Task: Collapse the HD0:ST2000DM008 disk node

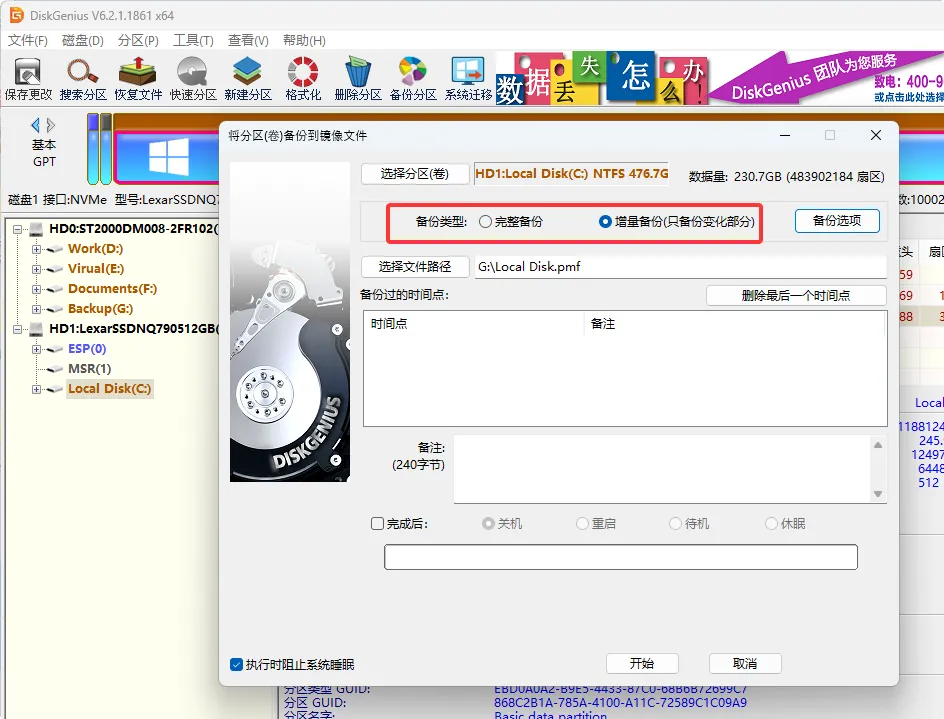Action: click(17, 229)
